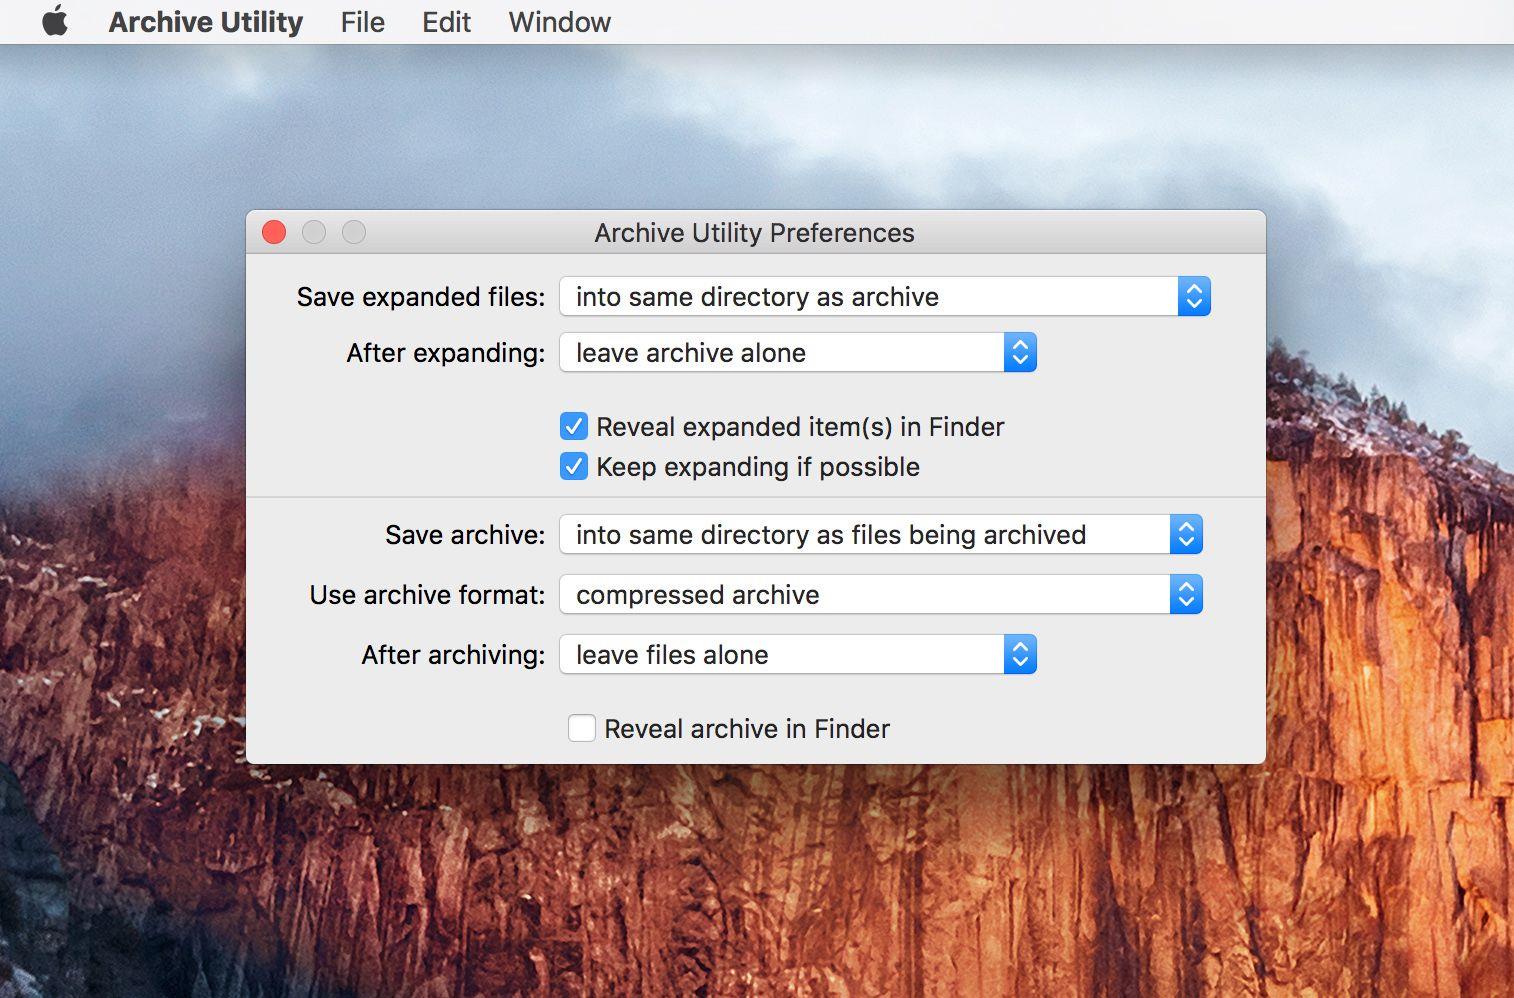Enable Reveal archive in Finder checkbox
Viewport: 1514px width, 998px height.
(582, 728)
